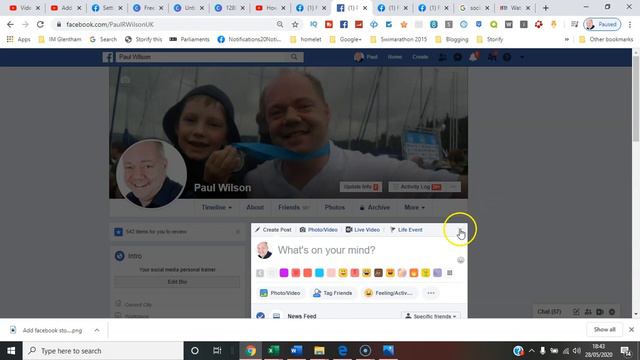The width and height of the screenshot is (640, 360).
Task: Show hidden bookmarks with chevron
Action: click(567, 40)
